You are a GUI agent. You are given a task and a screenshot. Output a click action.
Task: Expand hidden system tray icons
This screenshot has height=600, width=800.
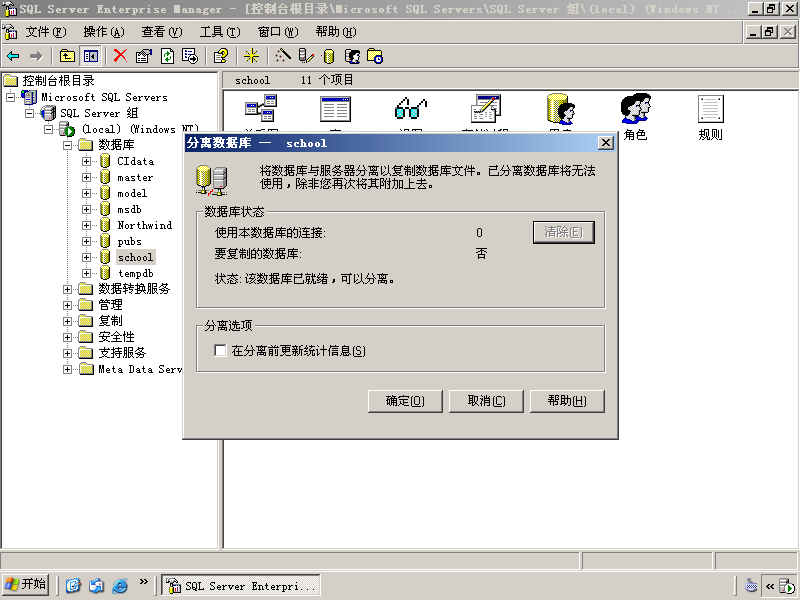(770, 586)
